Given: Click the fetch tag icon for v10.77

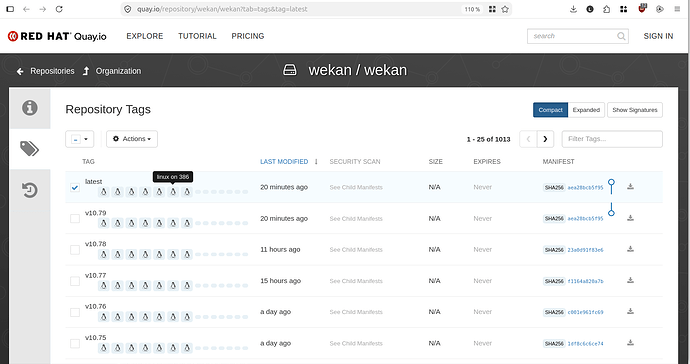Looking at the screenshot, I should 630,280.
